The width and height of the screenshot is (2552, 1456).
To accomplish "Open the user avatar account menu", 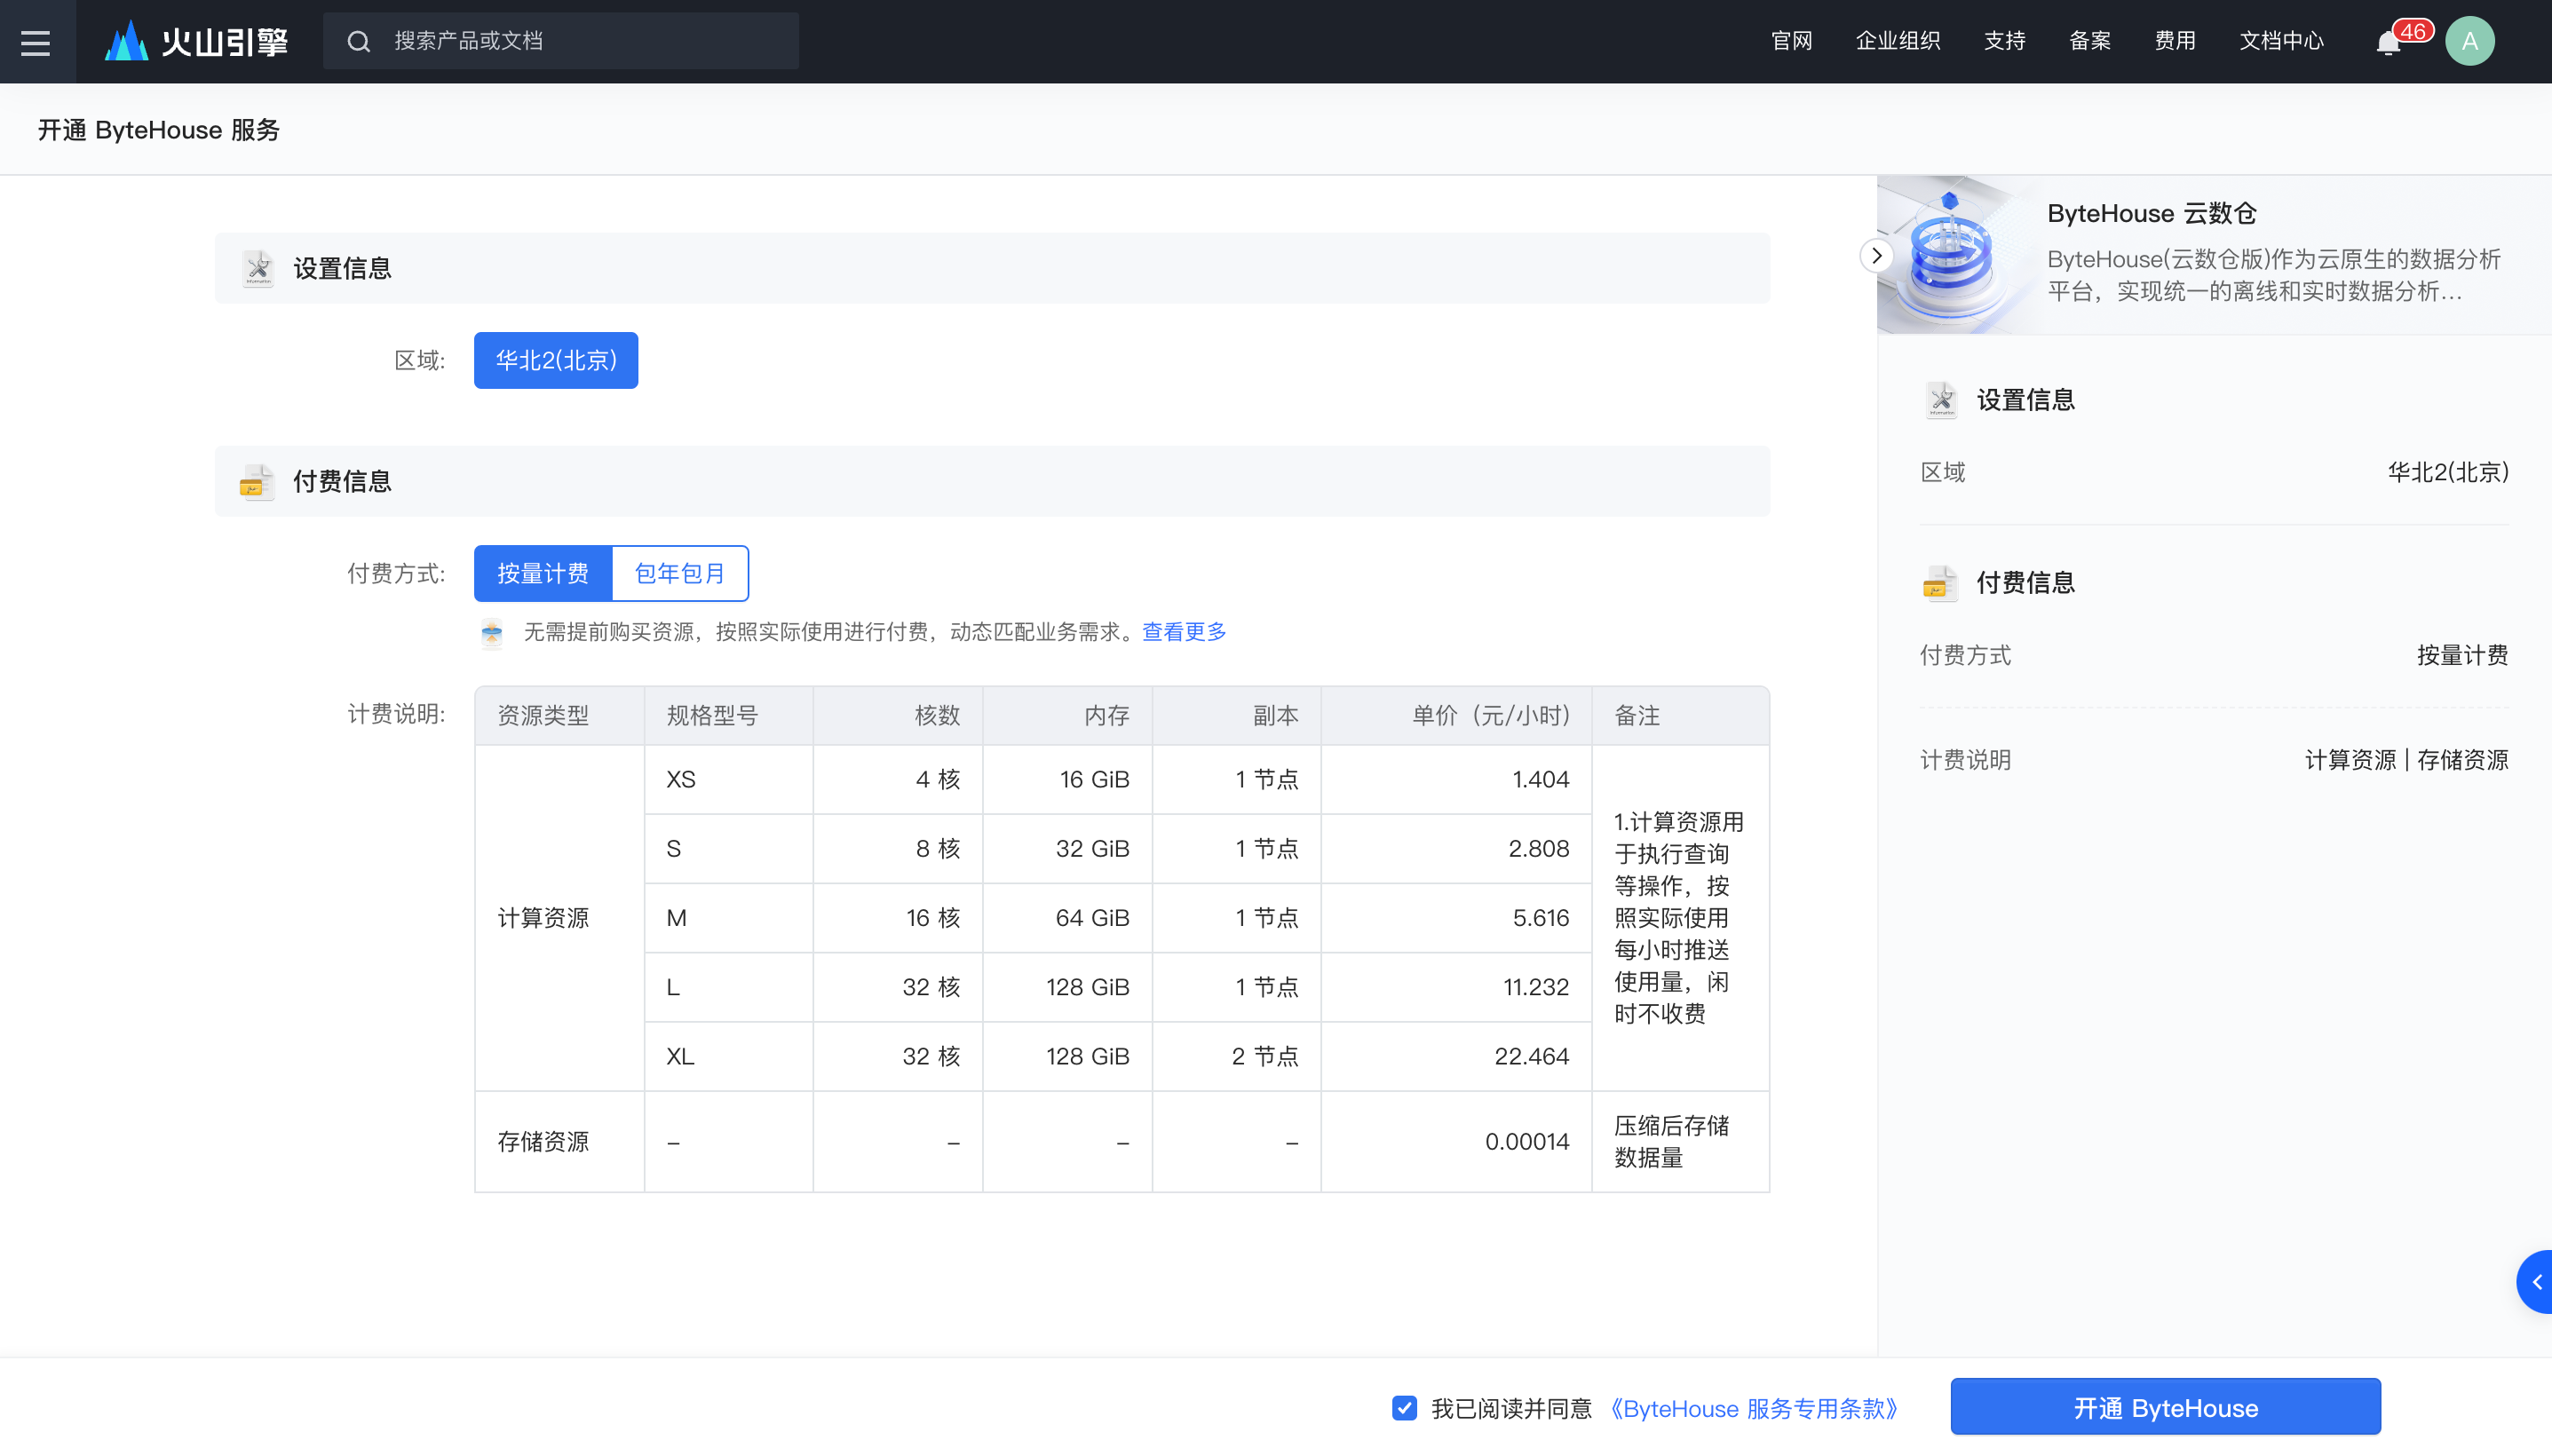I will pyautogui.click(x=2469, y=42).
